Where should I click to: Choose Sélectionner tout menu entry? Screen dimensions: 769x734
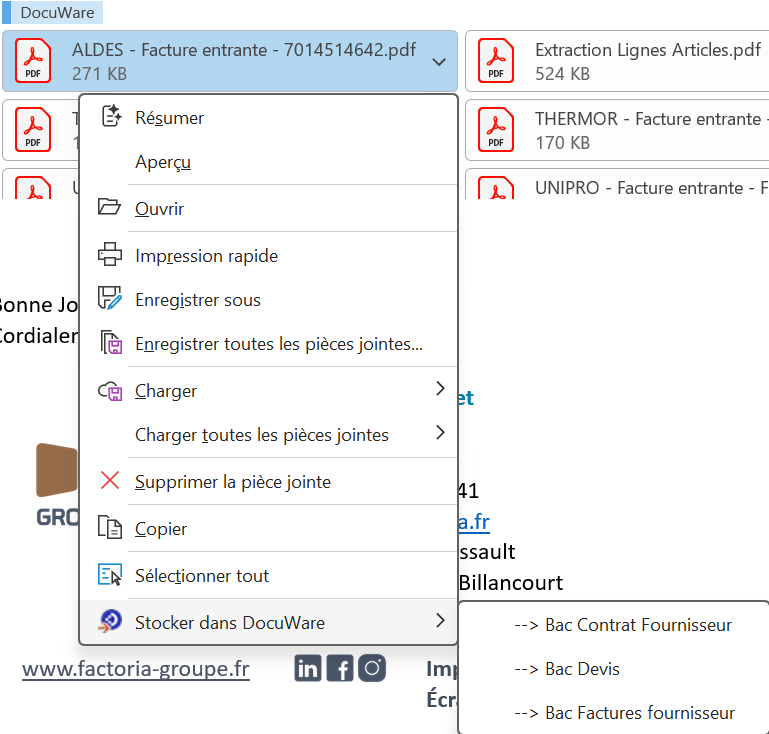click(x=269, y=576)
